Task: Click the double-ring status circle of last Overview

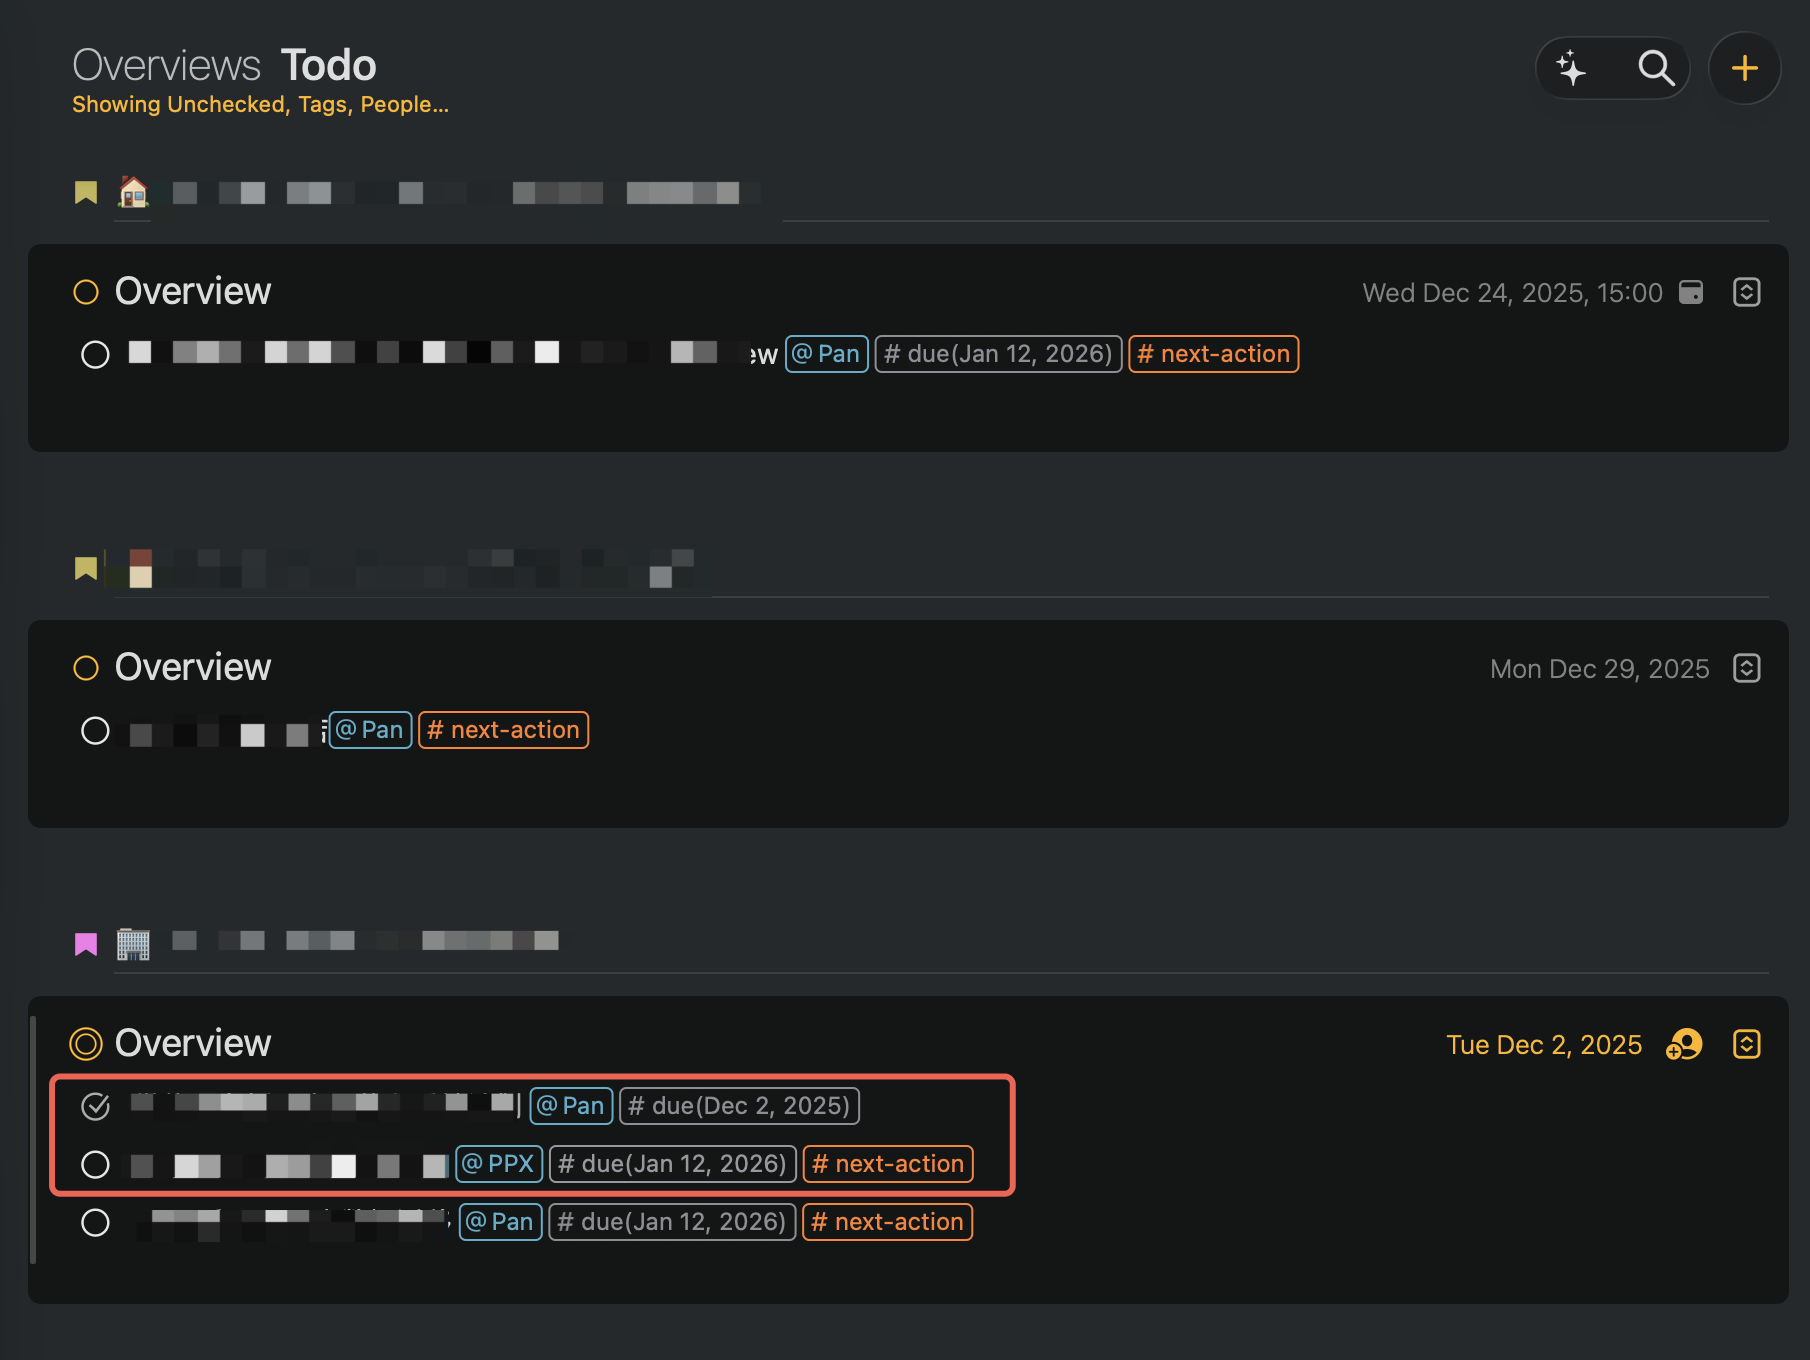Action: click(86, 1043)
